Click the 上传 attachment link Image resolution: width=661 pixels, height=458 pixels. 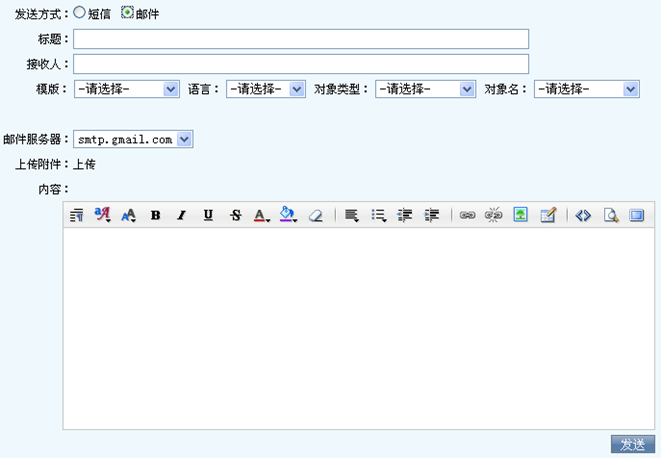click(x=84, y=164)
